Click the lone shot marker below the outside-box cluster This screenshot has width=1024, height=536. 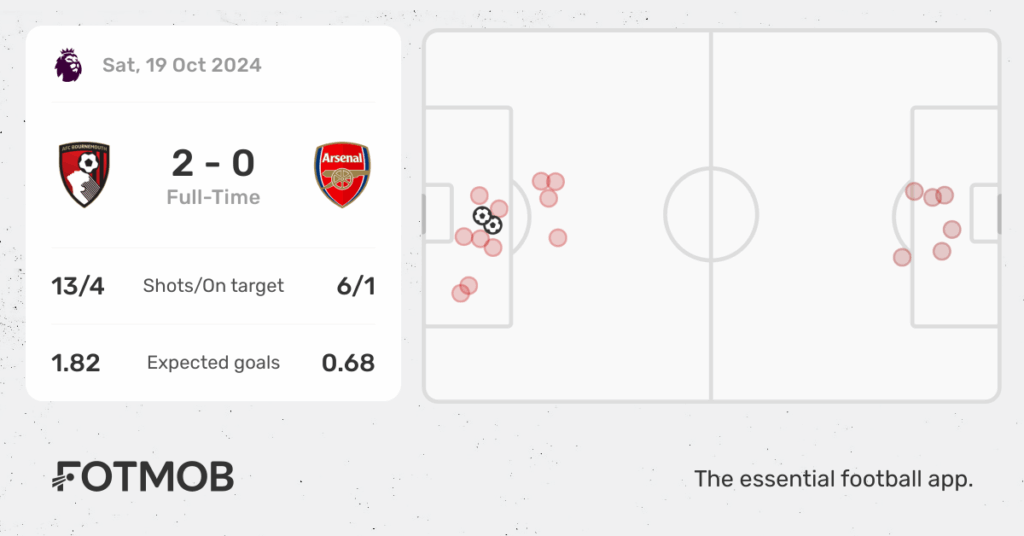tap(558, 238)
